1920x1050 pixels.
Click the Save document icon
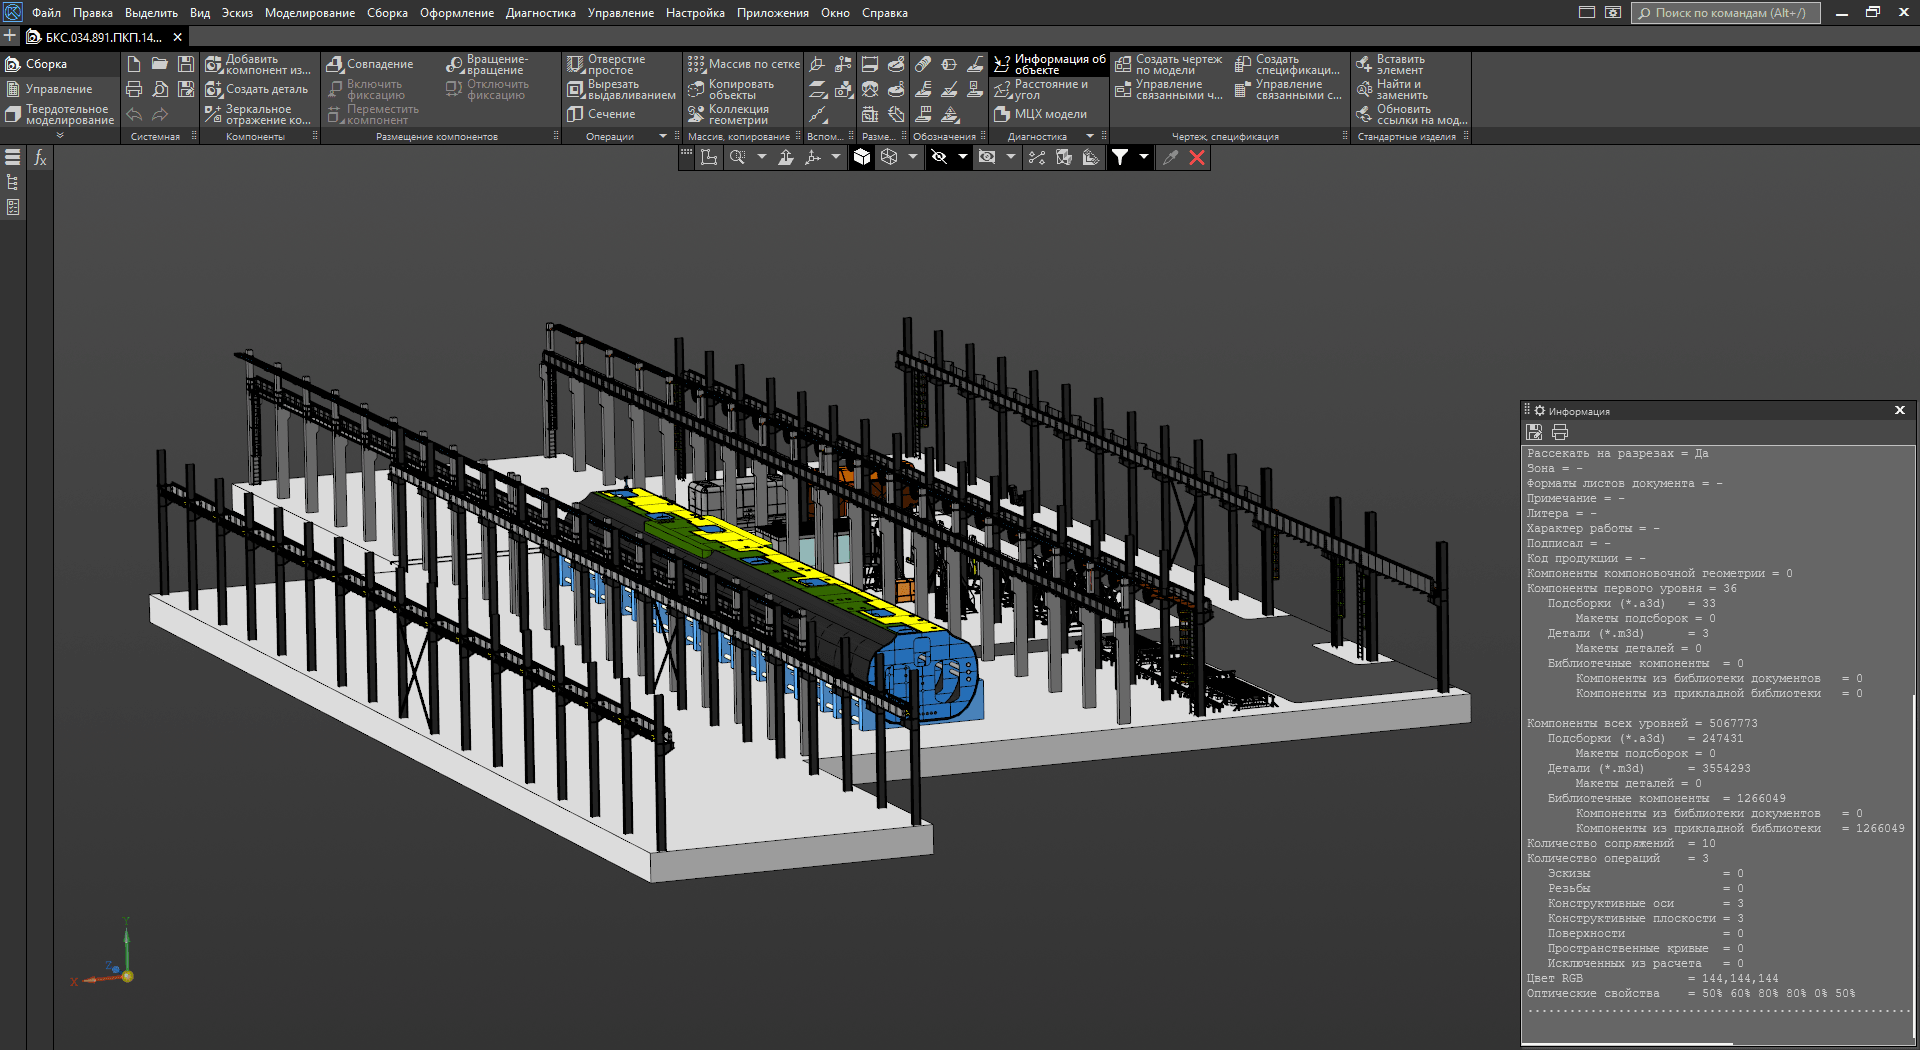click(x=186, y=64)
